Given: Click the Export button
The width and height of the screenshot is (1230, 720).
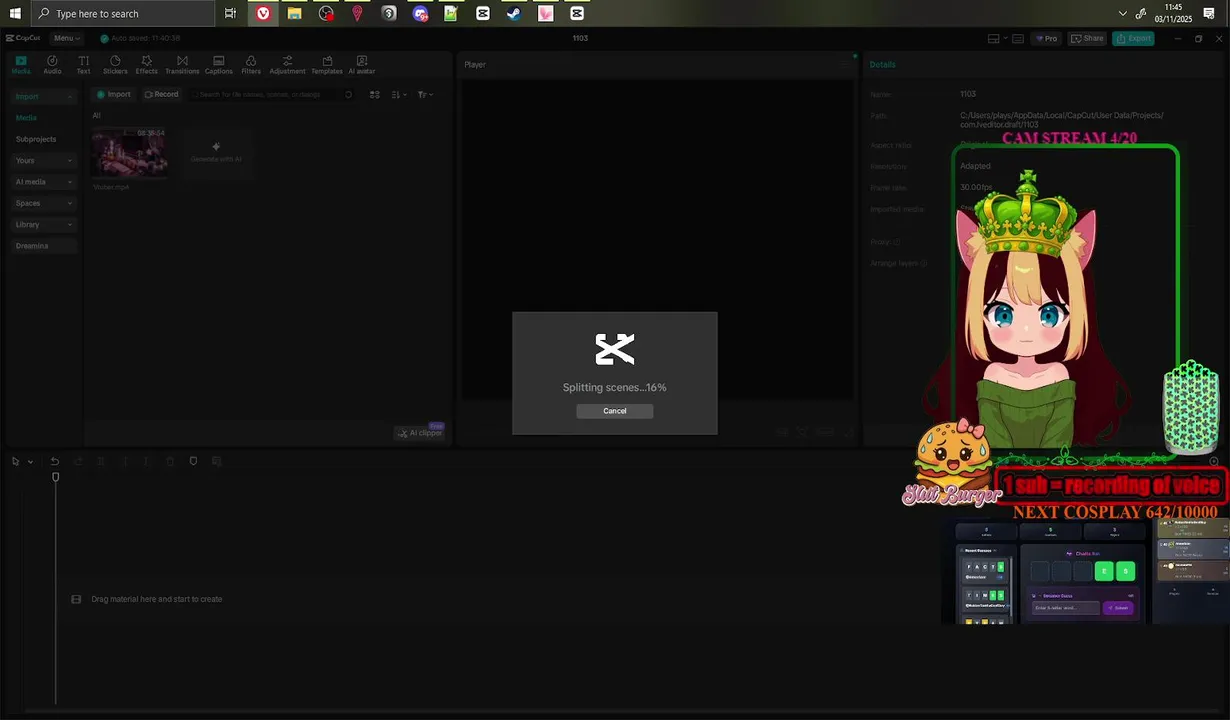Looking at the screenshot, I should pos(1134,38).
